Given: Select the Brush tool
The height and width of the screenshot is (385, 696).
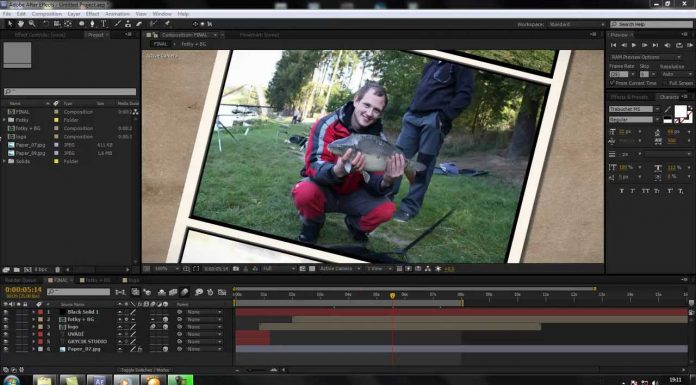Looking at the screenshot, I should click(118, 24).
